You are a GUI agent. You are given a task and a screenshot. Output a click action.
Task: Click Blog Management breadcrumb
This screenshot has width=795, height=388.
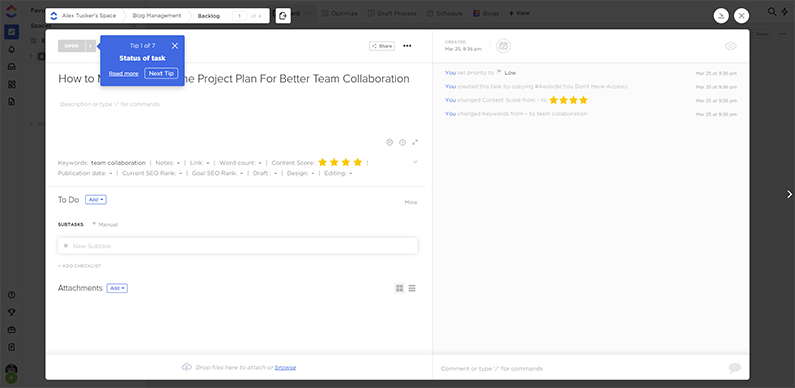tap(157, 16)
